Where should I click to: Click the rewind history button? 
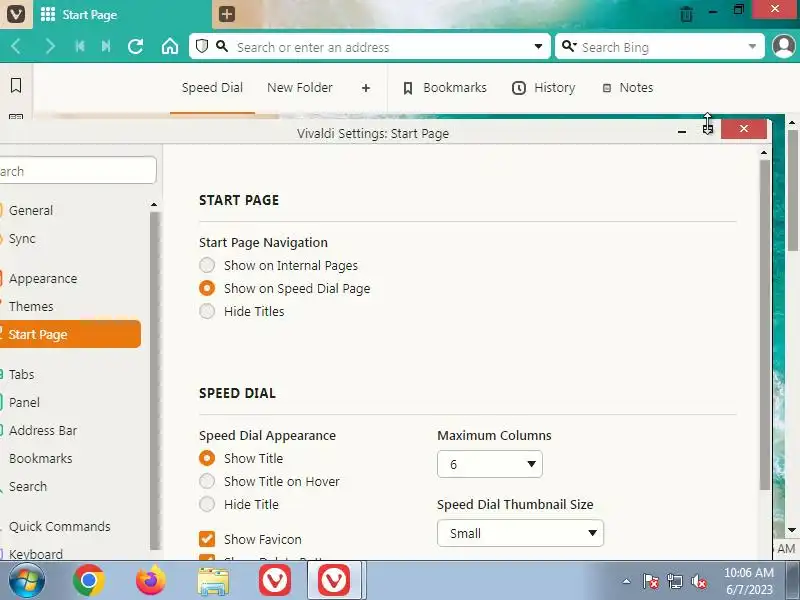tap(80, 47)
